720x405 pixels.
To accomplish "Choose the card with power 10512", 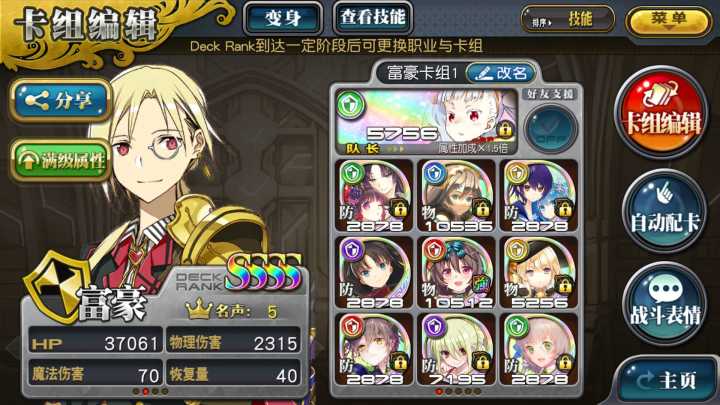I will [x=456, y=272].
